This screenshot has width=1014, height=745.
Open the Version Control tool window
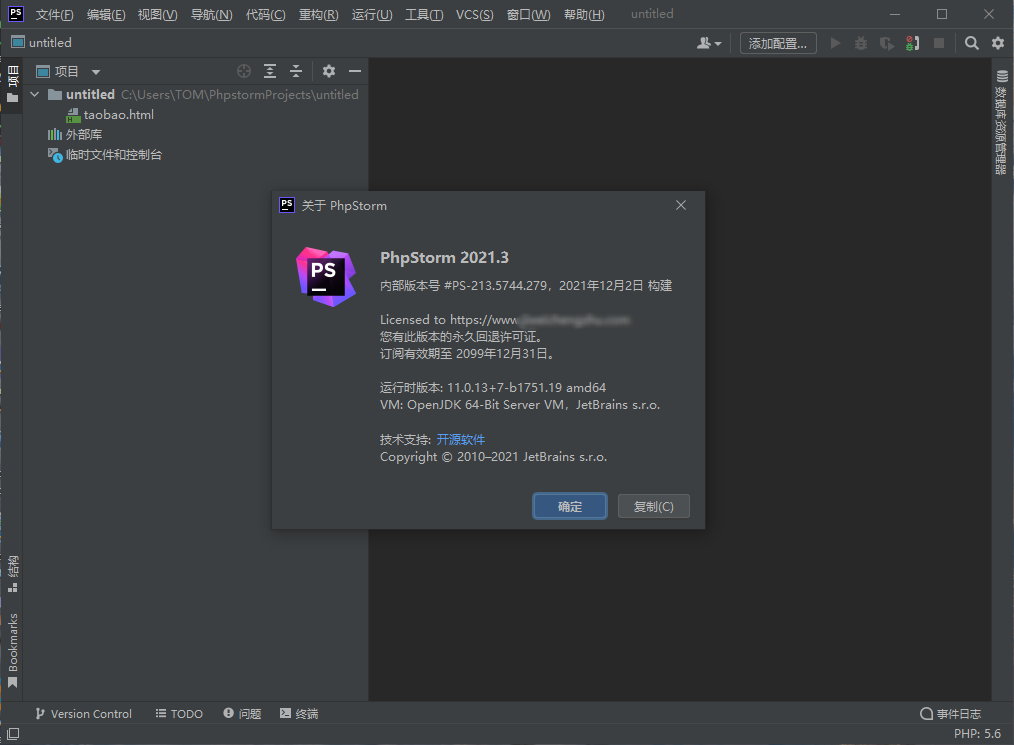[x=83, y=713]
